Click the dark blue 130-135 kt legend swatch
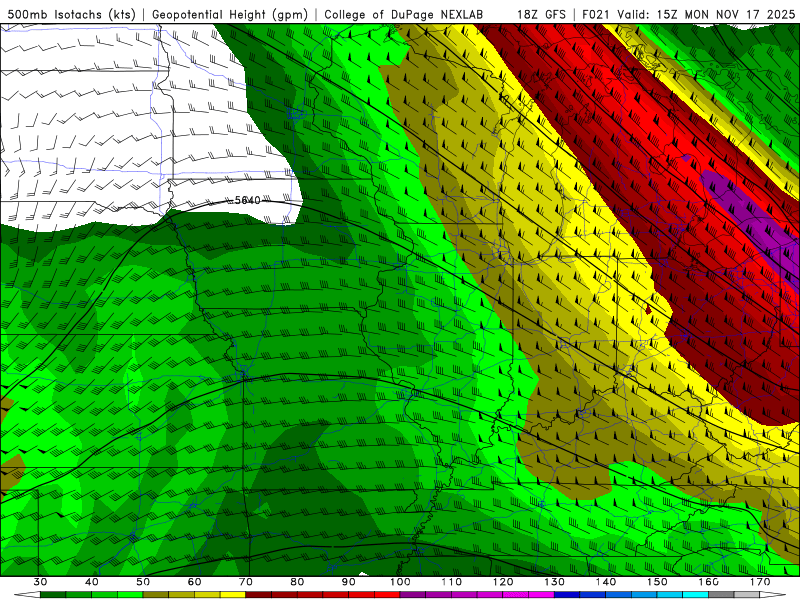800x600 pixels. (x=567, y=595)
